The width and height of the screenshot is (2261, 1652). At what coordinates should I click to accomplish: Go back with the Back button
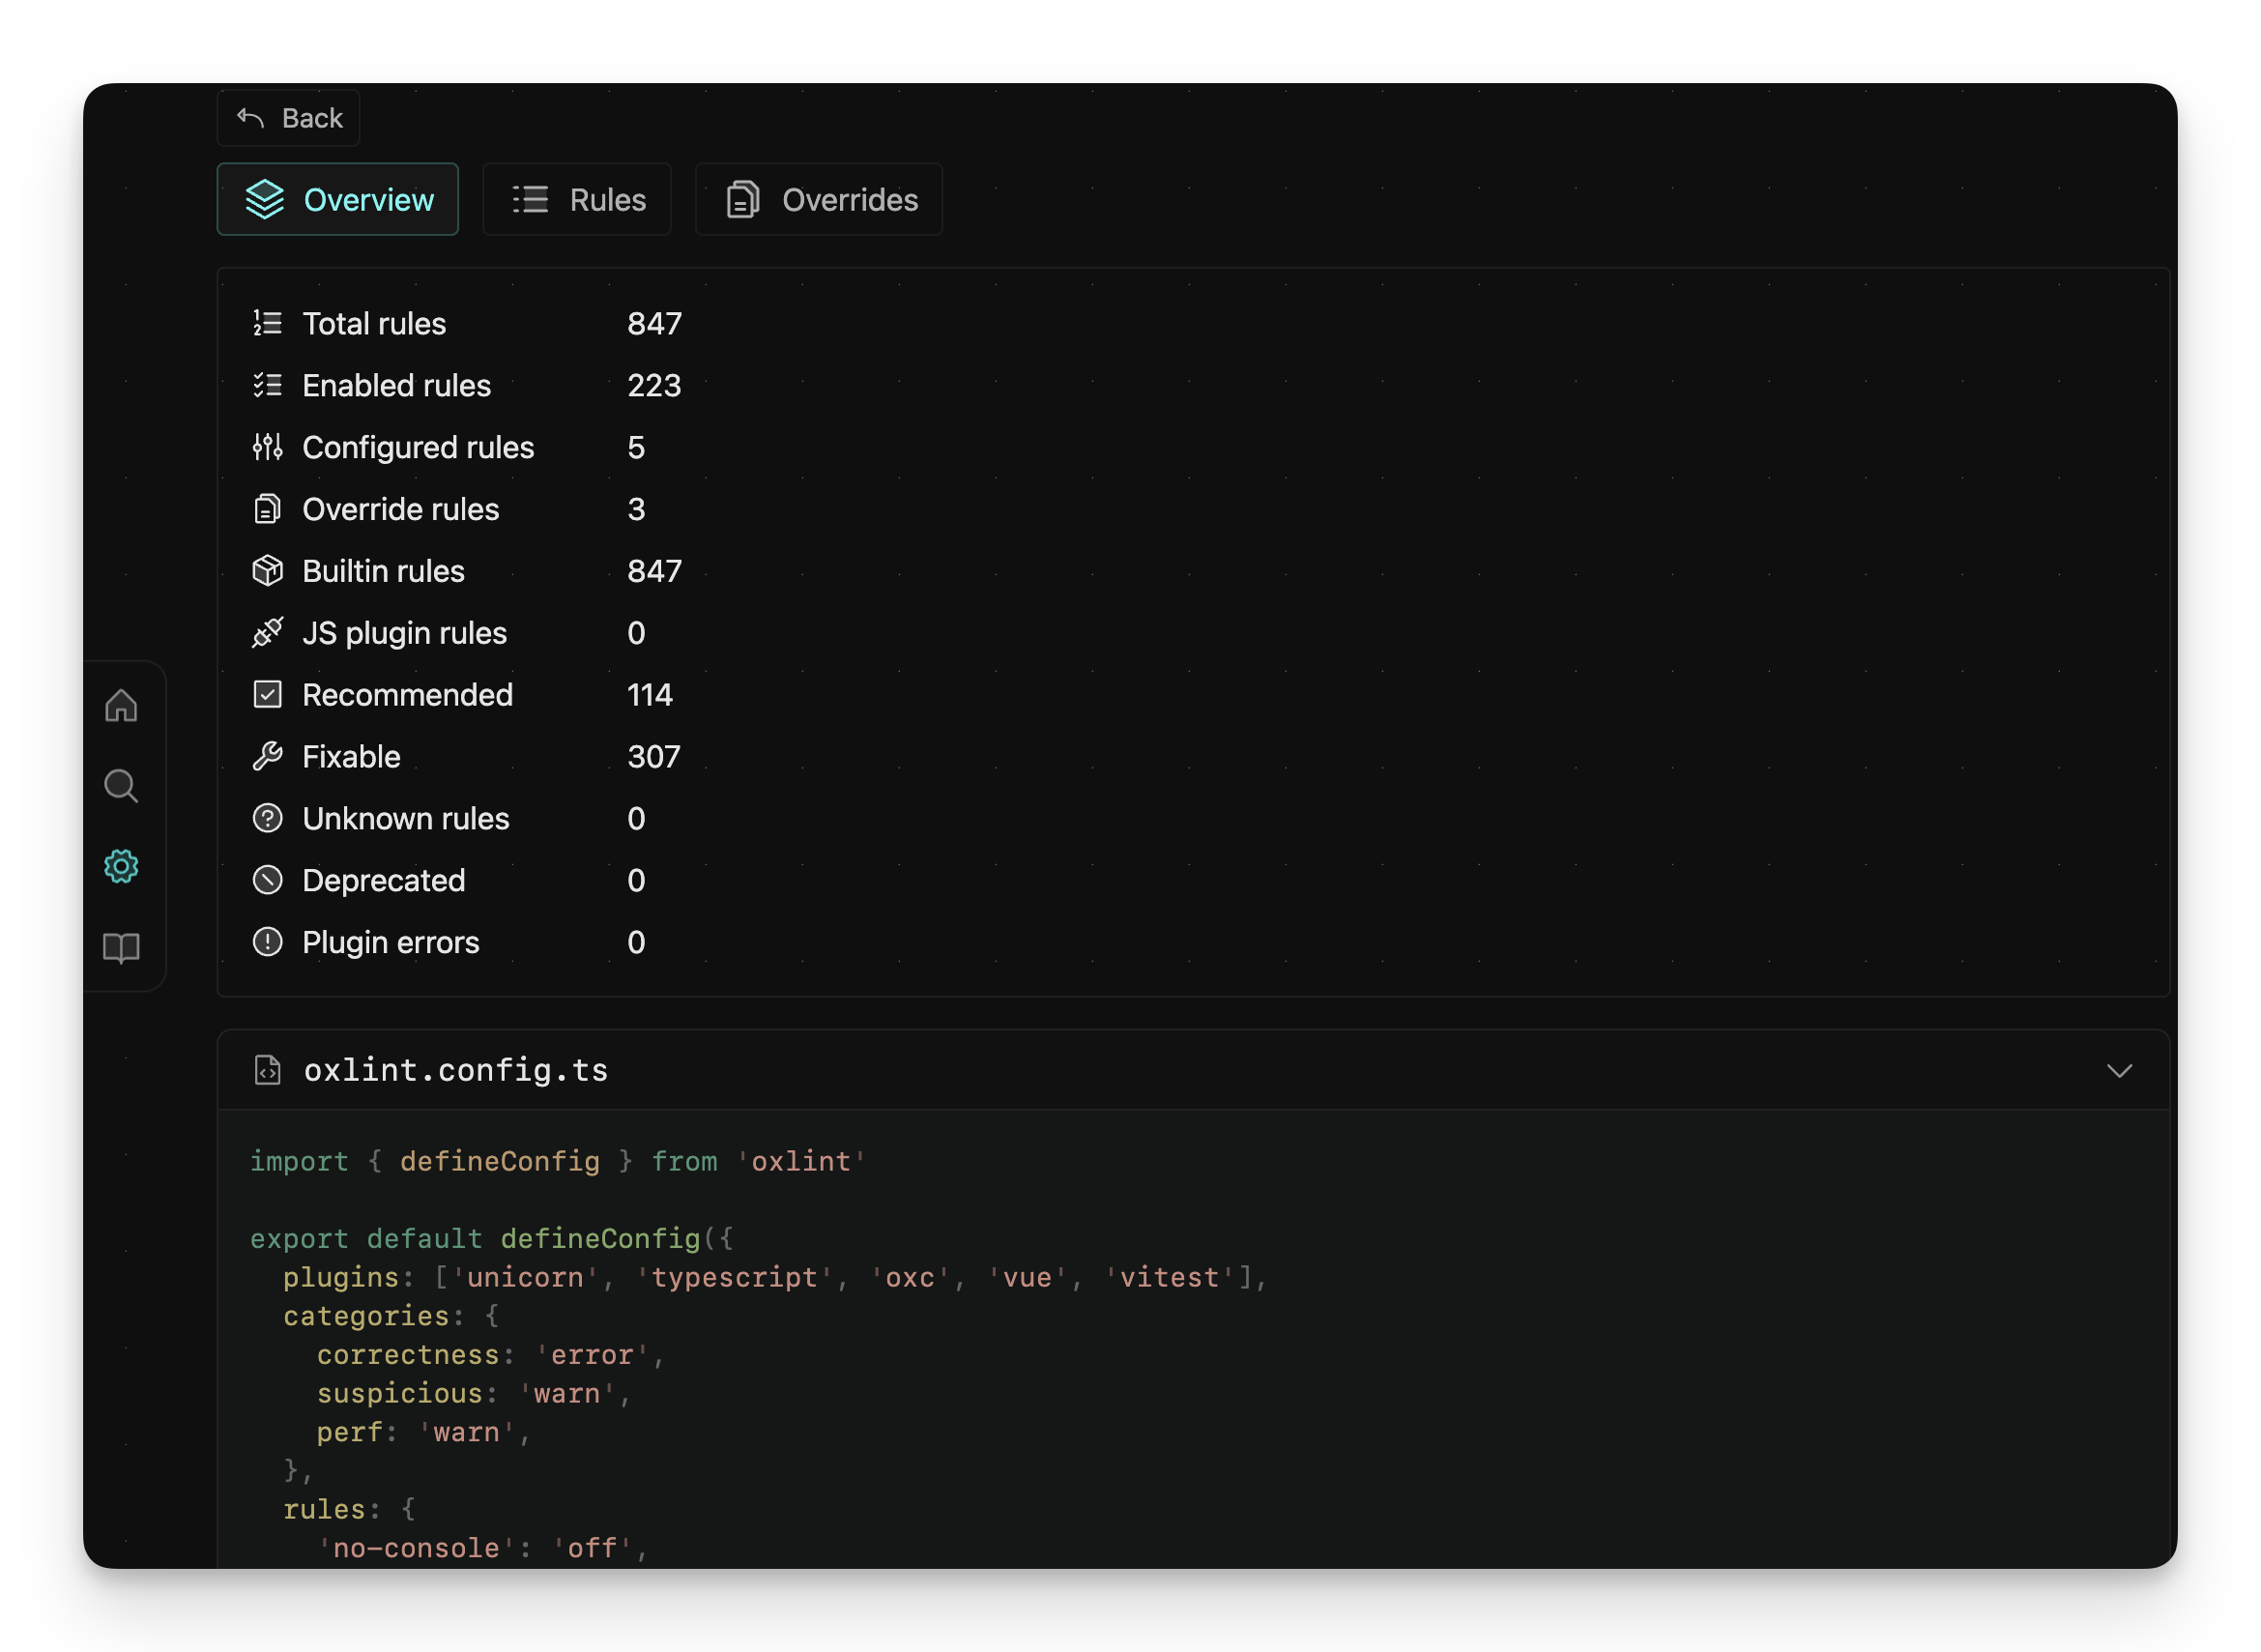point(288,118)
